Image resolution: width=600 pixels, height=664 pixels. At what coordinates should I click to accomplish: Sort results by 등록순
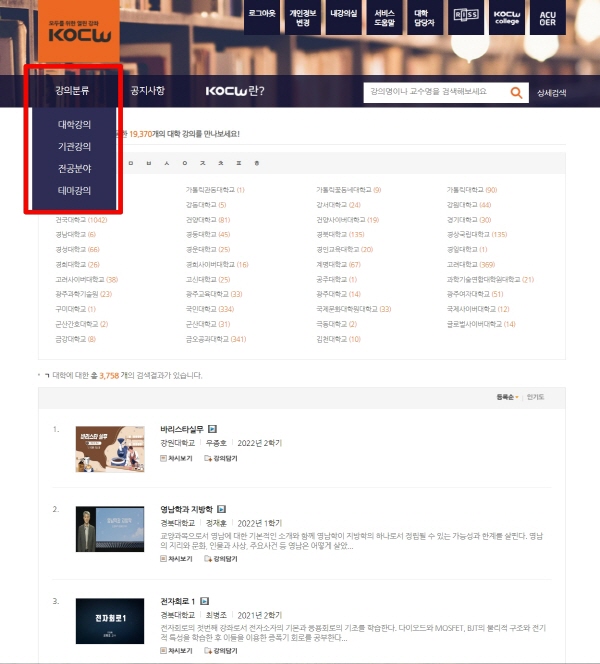click(x=506, y=397)
